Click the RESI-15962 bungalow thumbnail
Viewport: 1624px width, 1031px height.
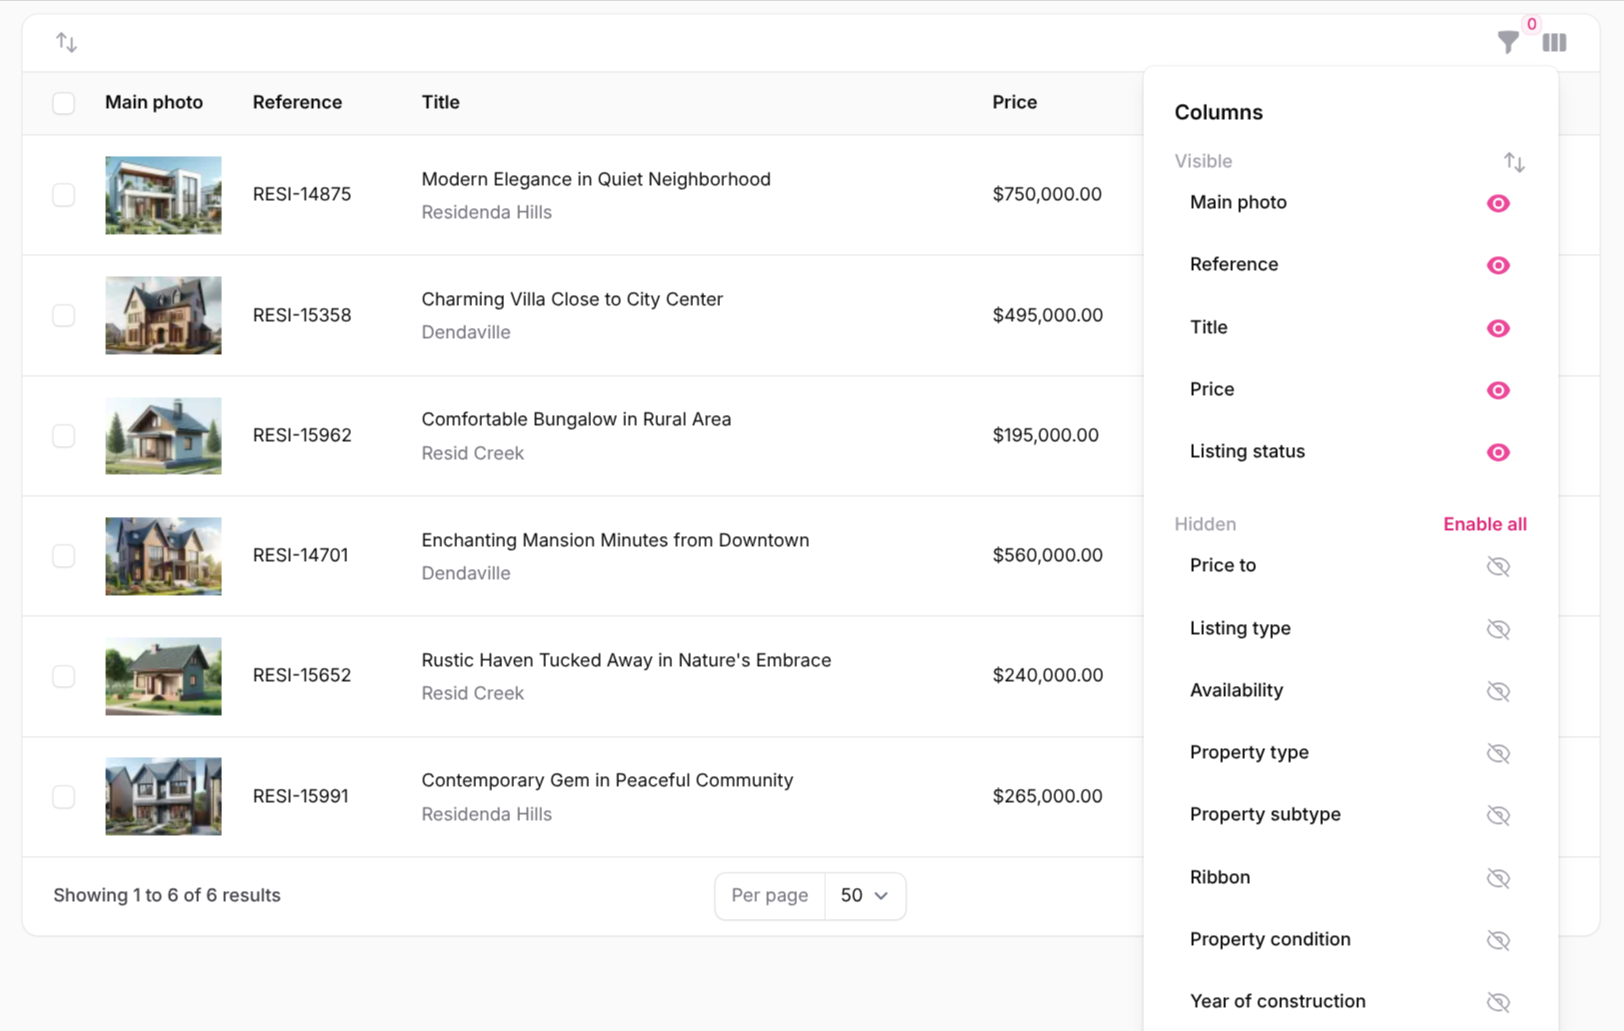163,436
